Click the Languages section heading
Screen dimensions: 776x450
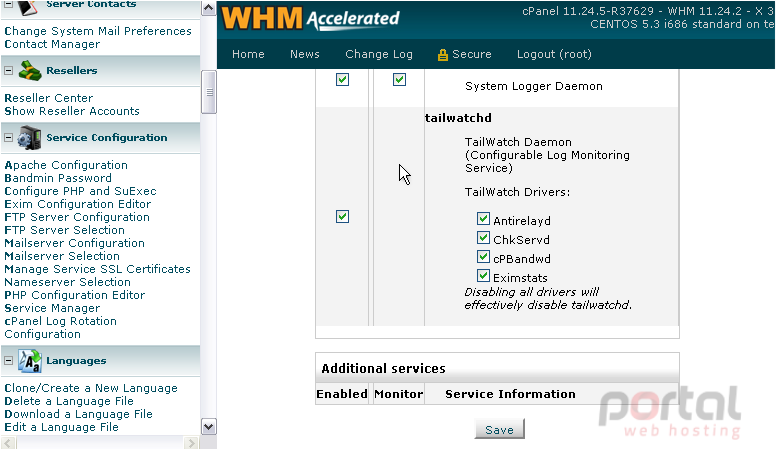pos(76,361)
